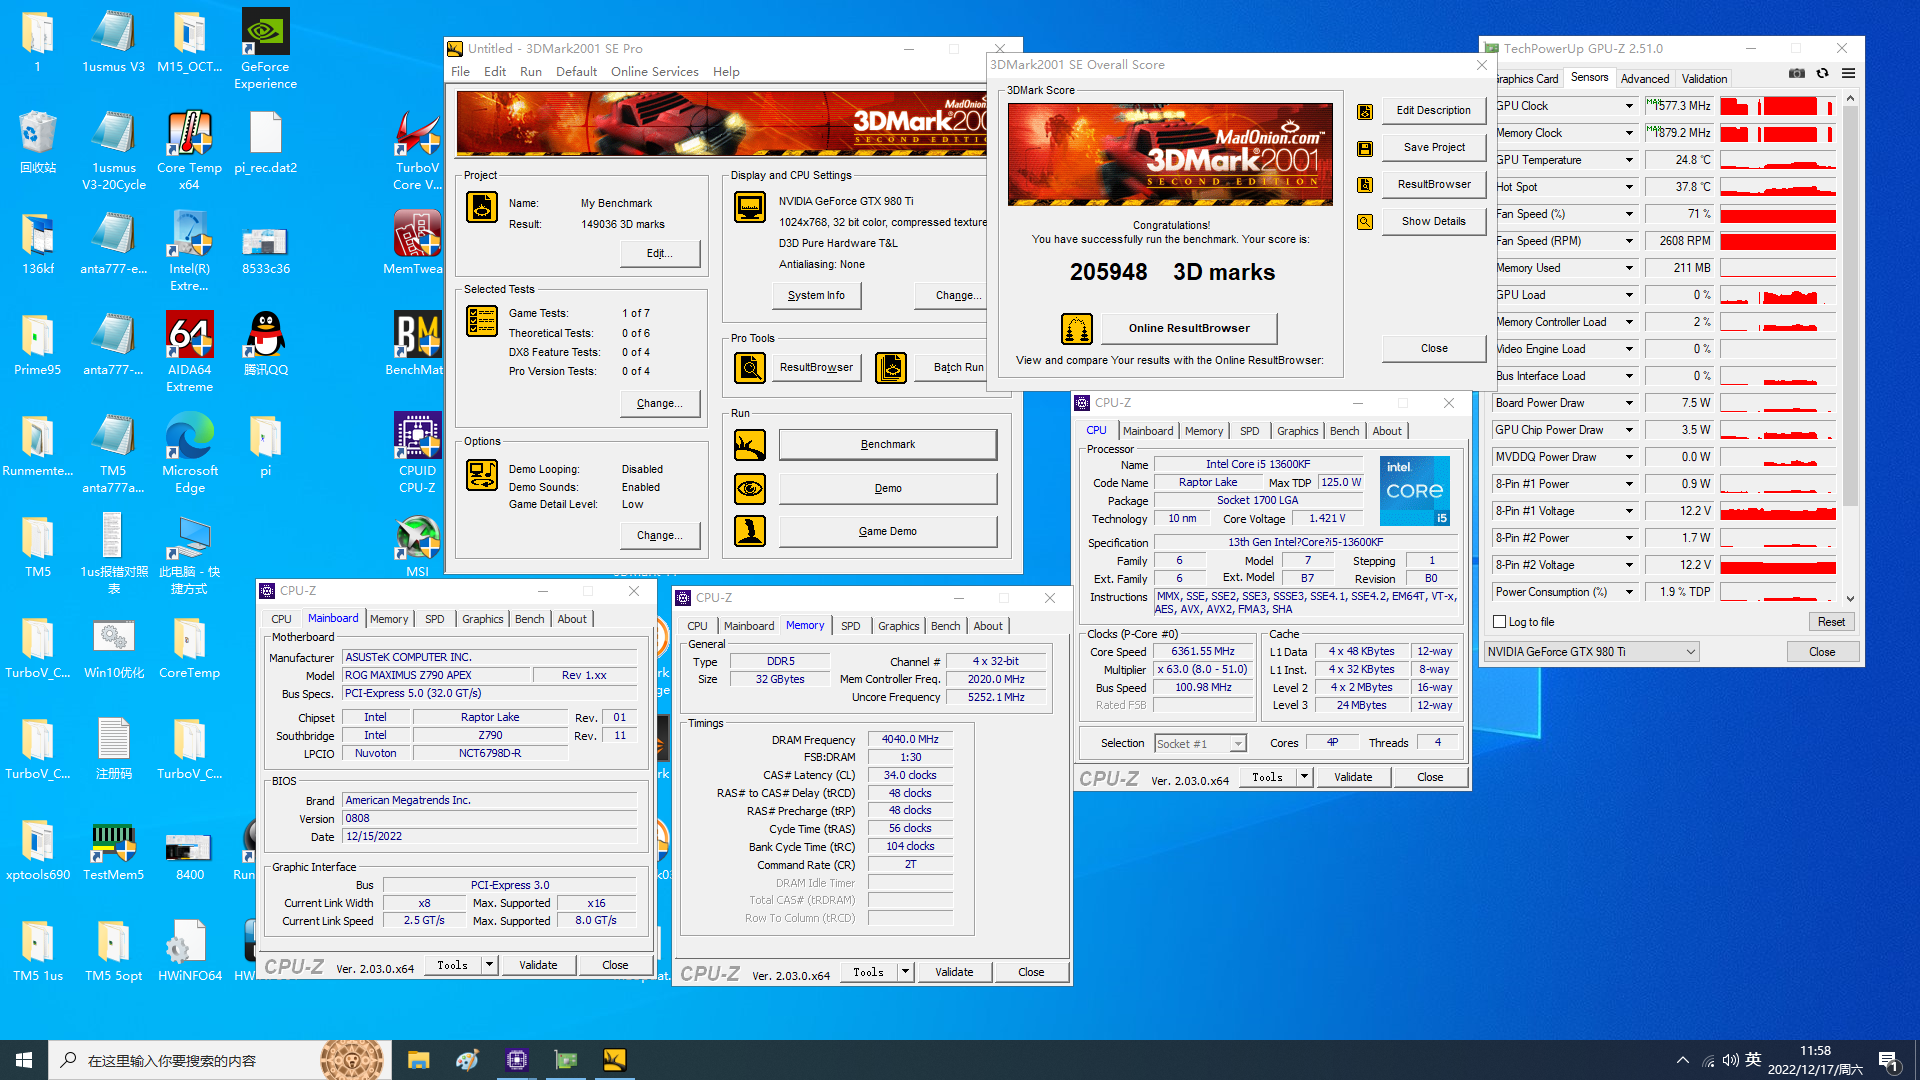Click Batch Run icon in Pro Tools

pyautogui.click(x=891, y=368)
